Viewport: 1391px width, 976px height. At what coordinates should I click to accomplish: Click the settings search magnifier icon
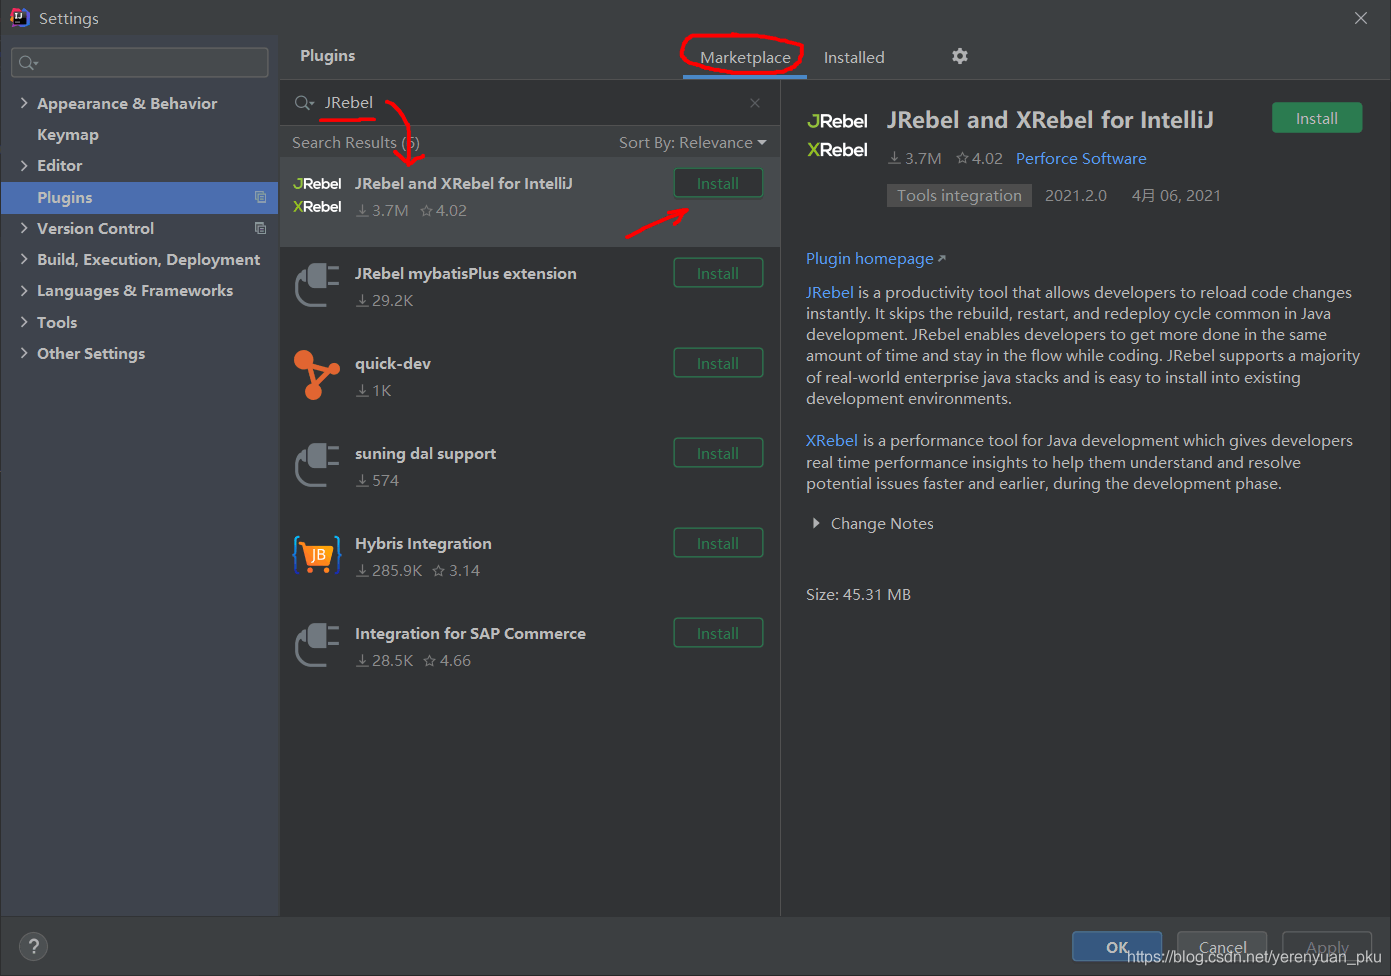28,63
